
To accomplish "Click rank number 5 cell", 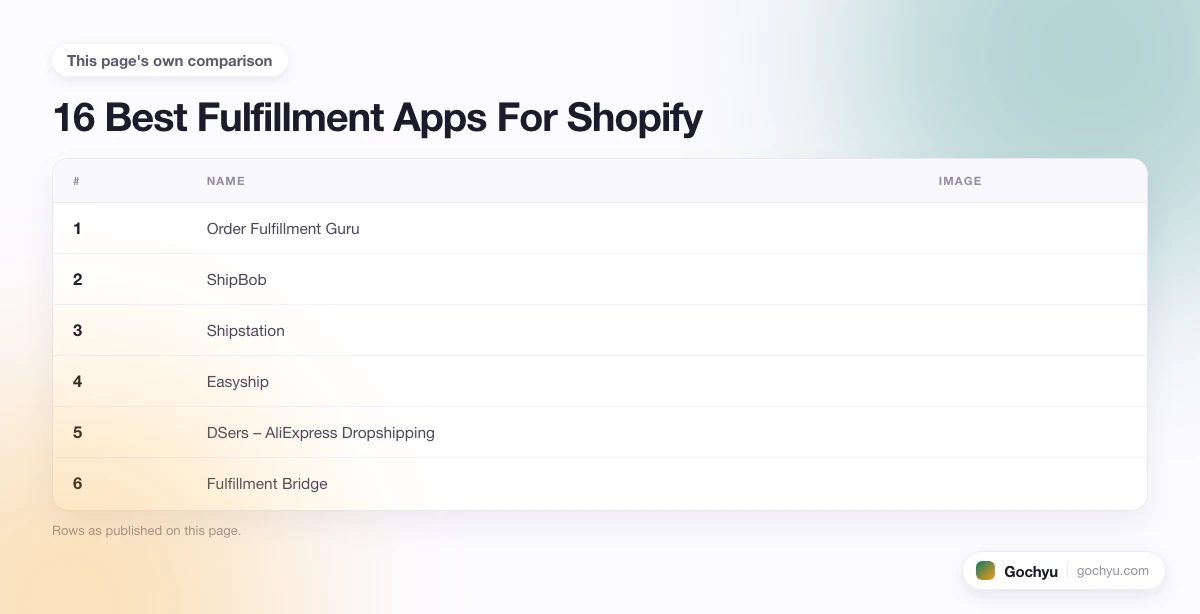I will [77, 433].
